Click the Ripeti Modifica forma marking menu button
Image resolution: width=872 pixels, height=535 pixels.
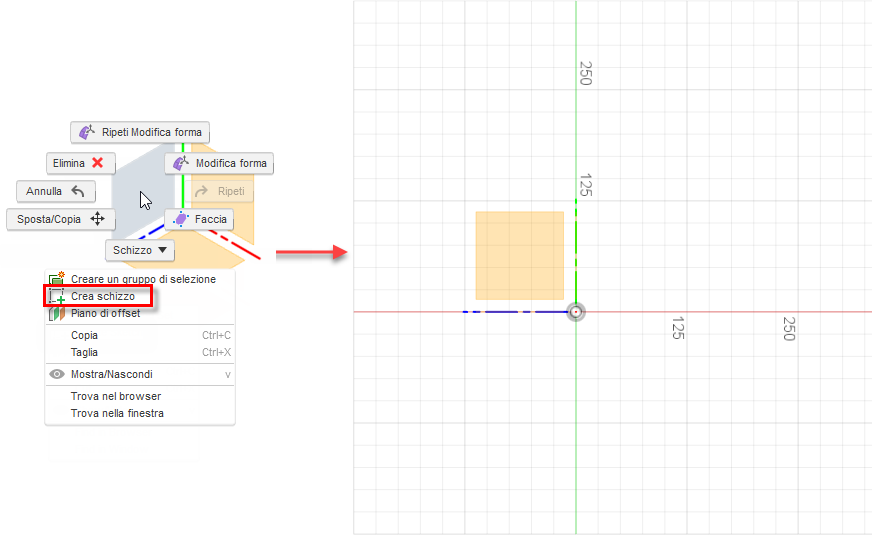pos(140,132)
